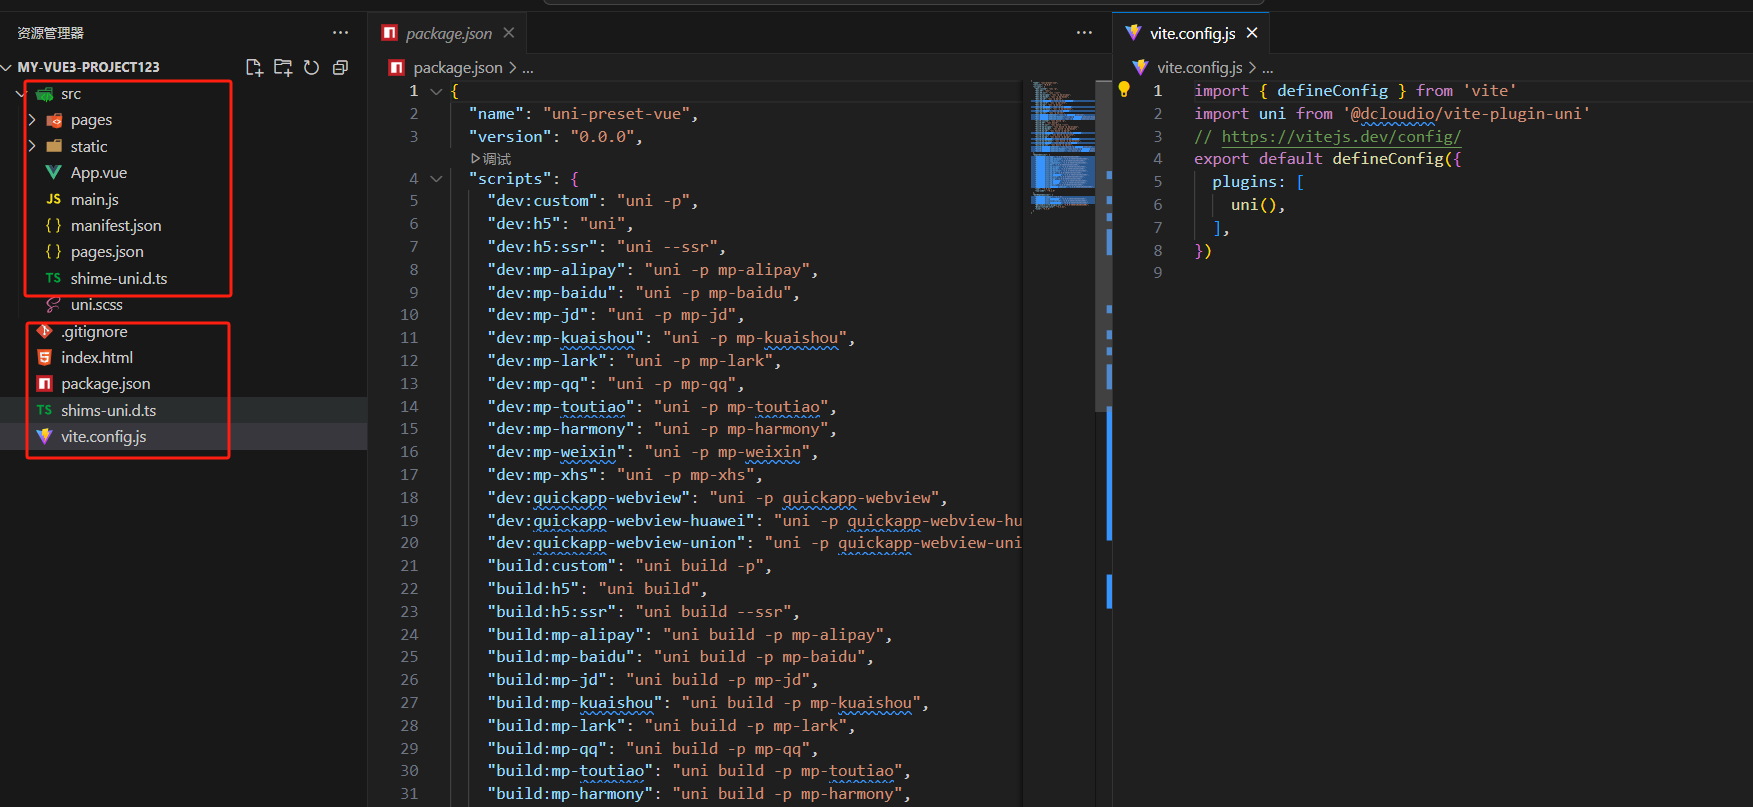Image resolution: width=1753 pixels, height=807 pixels.
Task: Click line number 20 in package.json gutter
Action: coord(409,543)
